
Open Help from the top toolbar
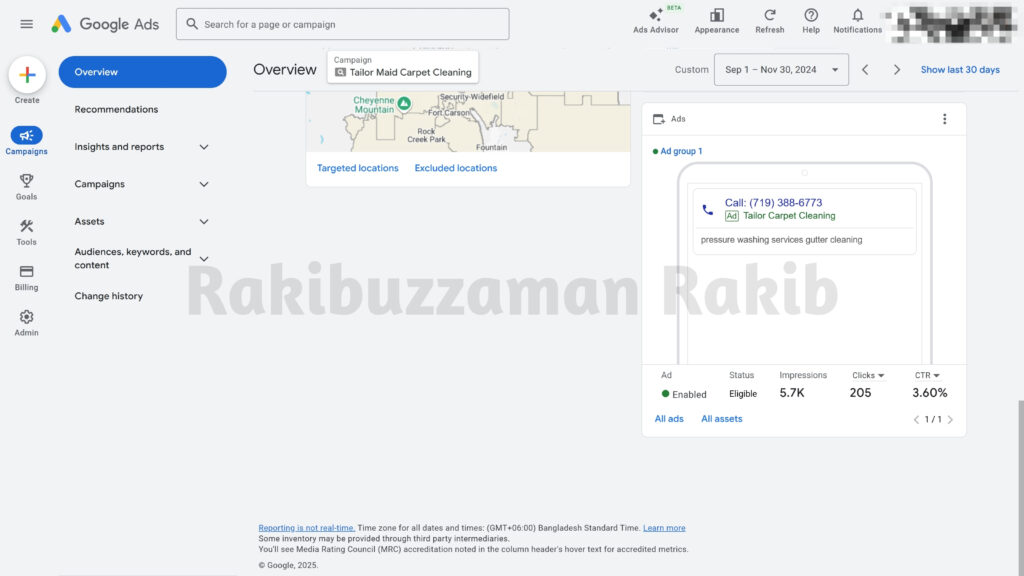(x=811, y=24)
